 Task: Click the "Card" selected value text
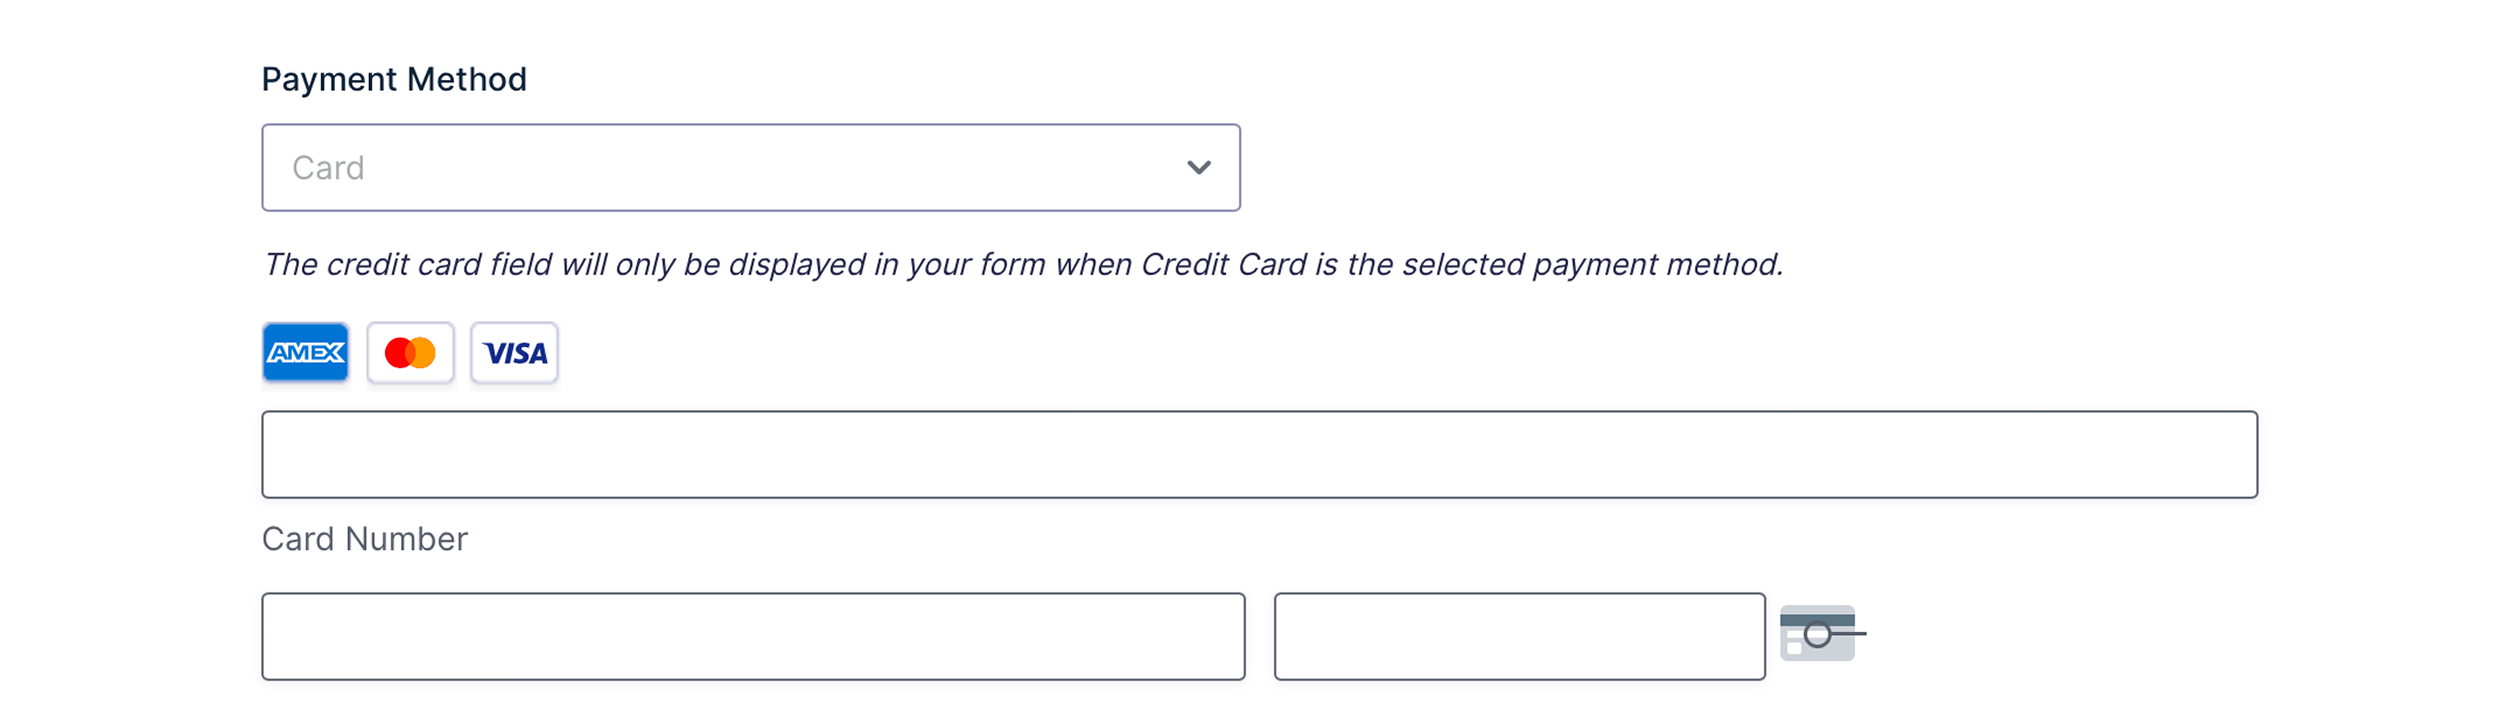pyautogui.click(x=328, y=168)
